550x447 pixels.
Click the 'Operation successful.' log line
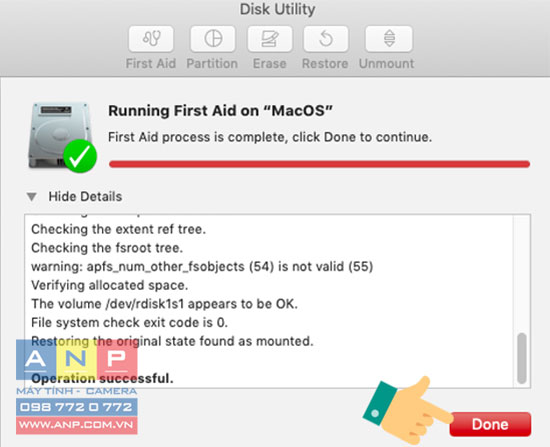click(x=102, y=379)
